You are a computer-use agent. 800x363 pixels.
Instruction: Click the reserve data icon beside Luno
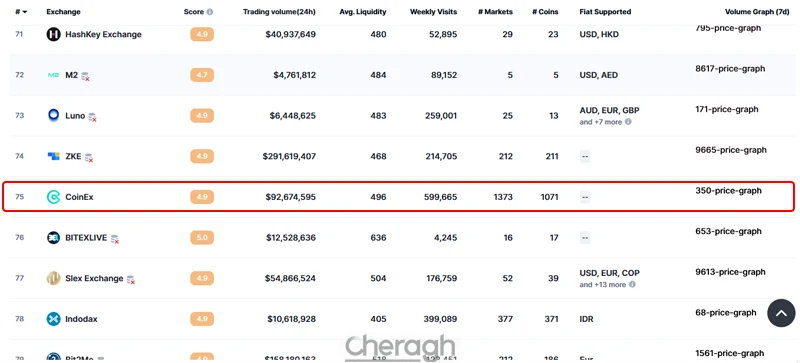(92, 117)
